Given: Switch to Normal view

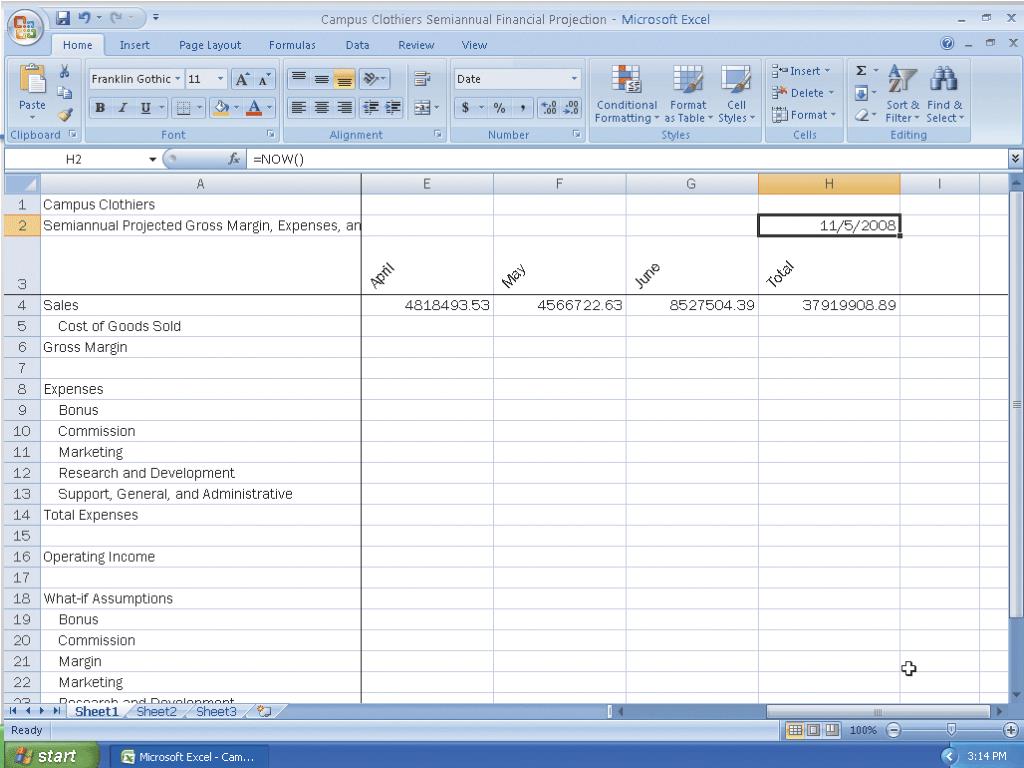Looking at the screenshot, I should coord(794,730).
